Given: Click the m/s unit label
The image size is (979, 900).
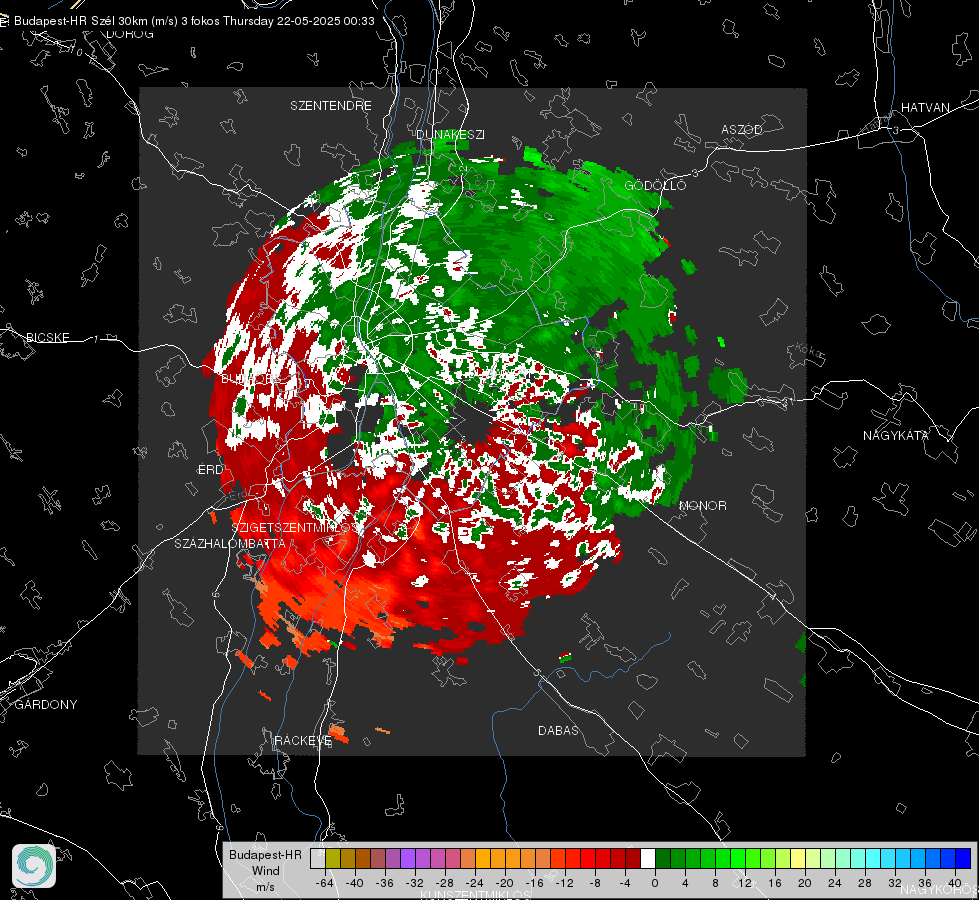Looking at the screenshot, I should pyautogui.click(x=265, y=887).
